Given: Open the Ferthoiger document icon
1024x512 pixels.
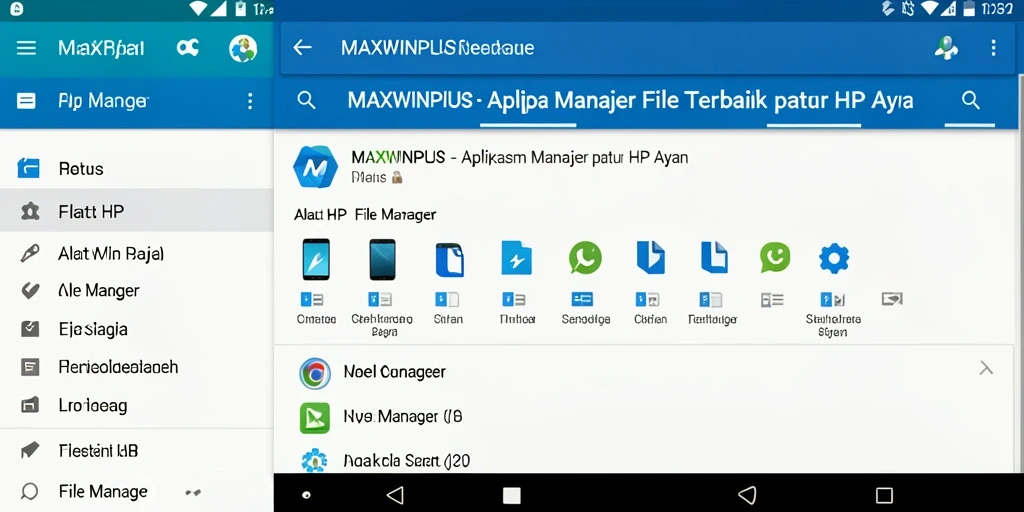Looking at the screenshot, I should [714, 257].
